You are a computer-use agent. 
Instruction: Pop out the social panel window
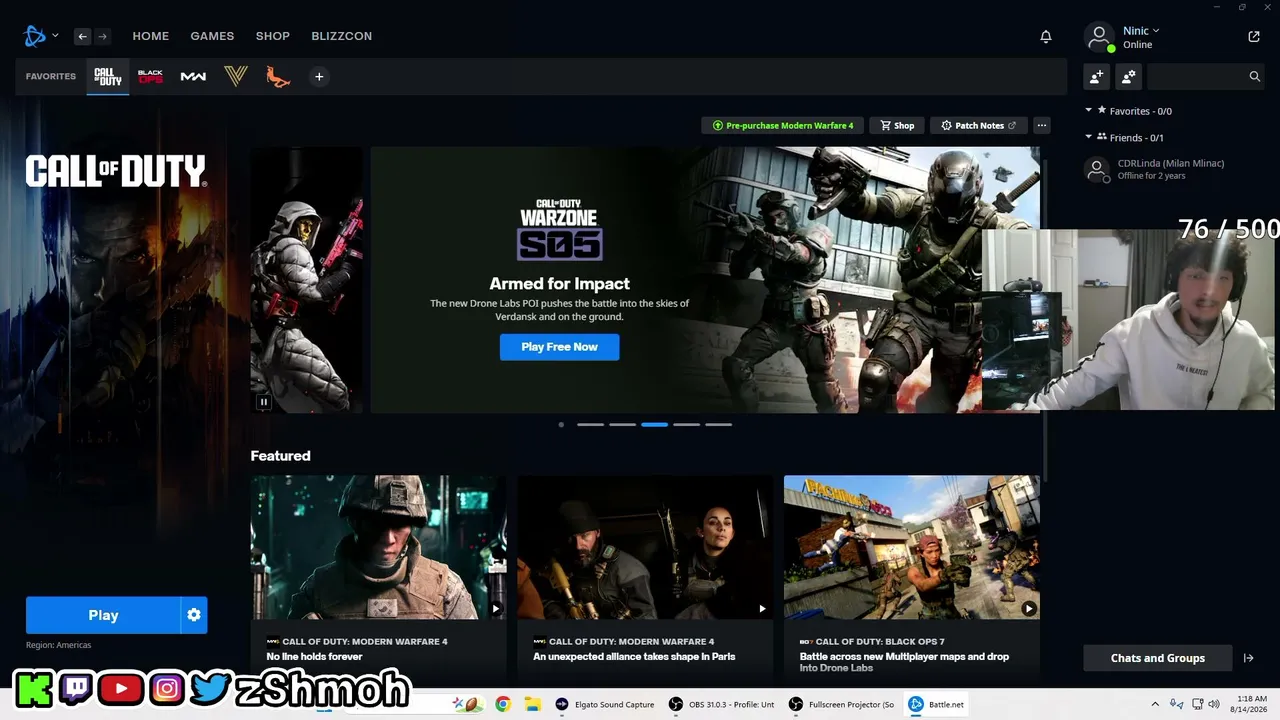point(1254,36)
